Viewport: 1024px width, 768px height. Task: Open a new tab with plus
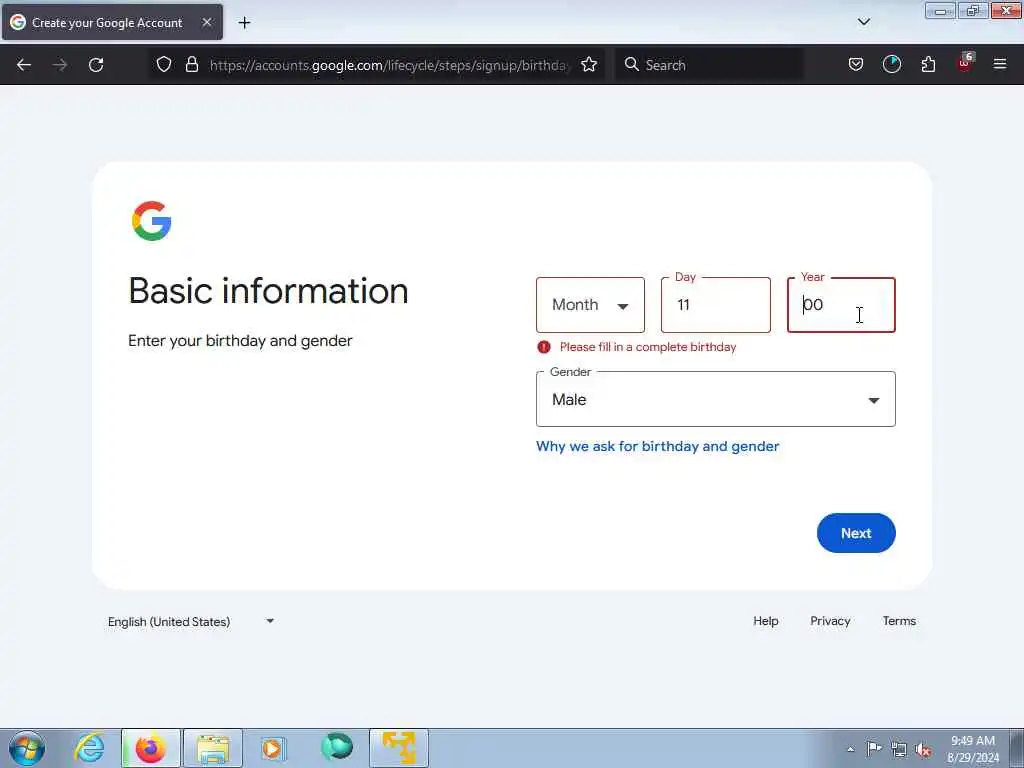pyautogui.click(x=244, y=23)
